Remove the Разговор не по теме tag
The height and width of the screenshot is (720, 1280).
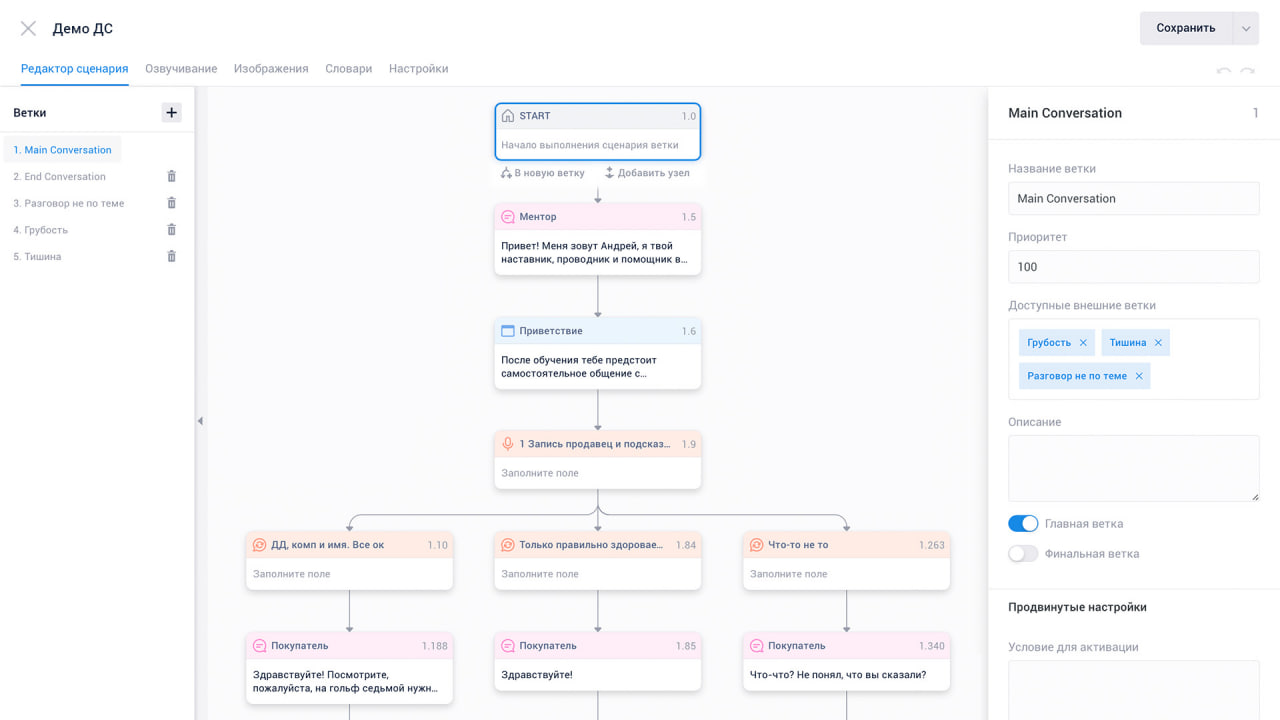1139,376
